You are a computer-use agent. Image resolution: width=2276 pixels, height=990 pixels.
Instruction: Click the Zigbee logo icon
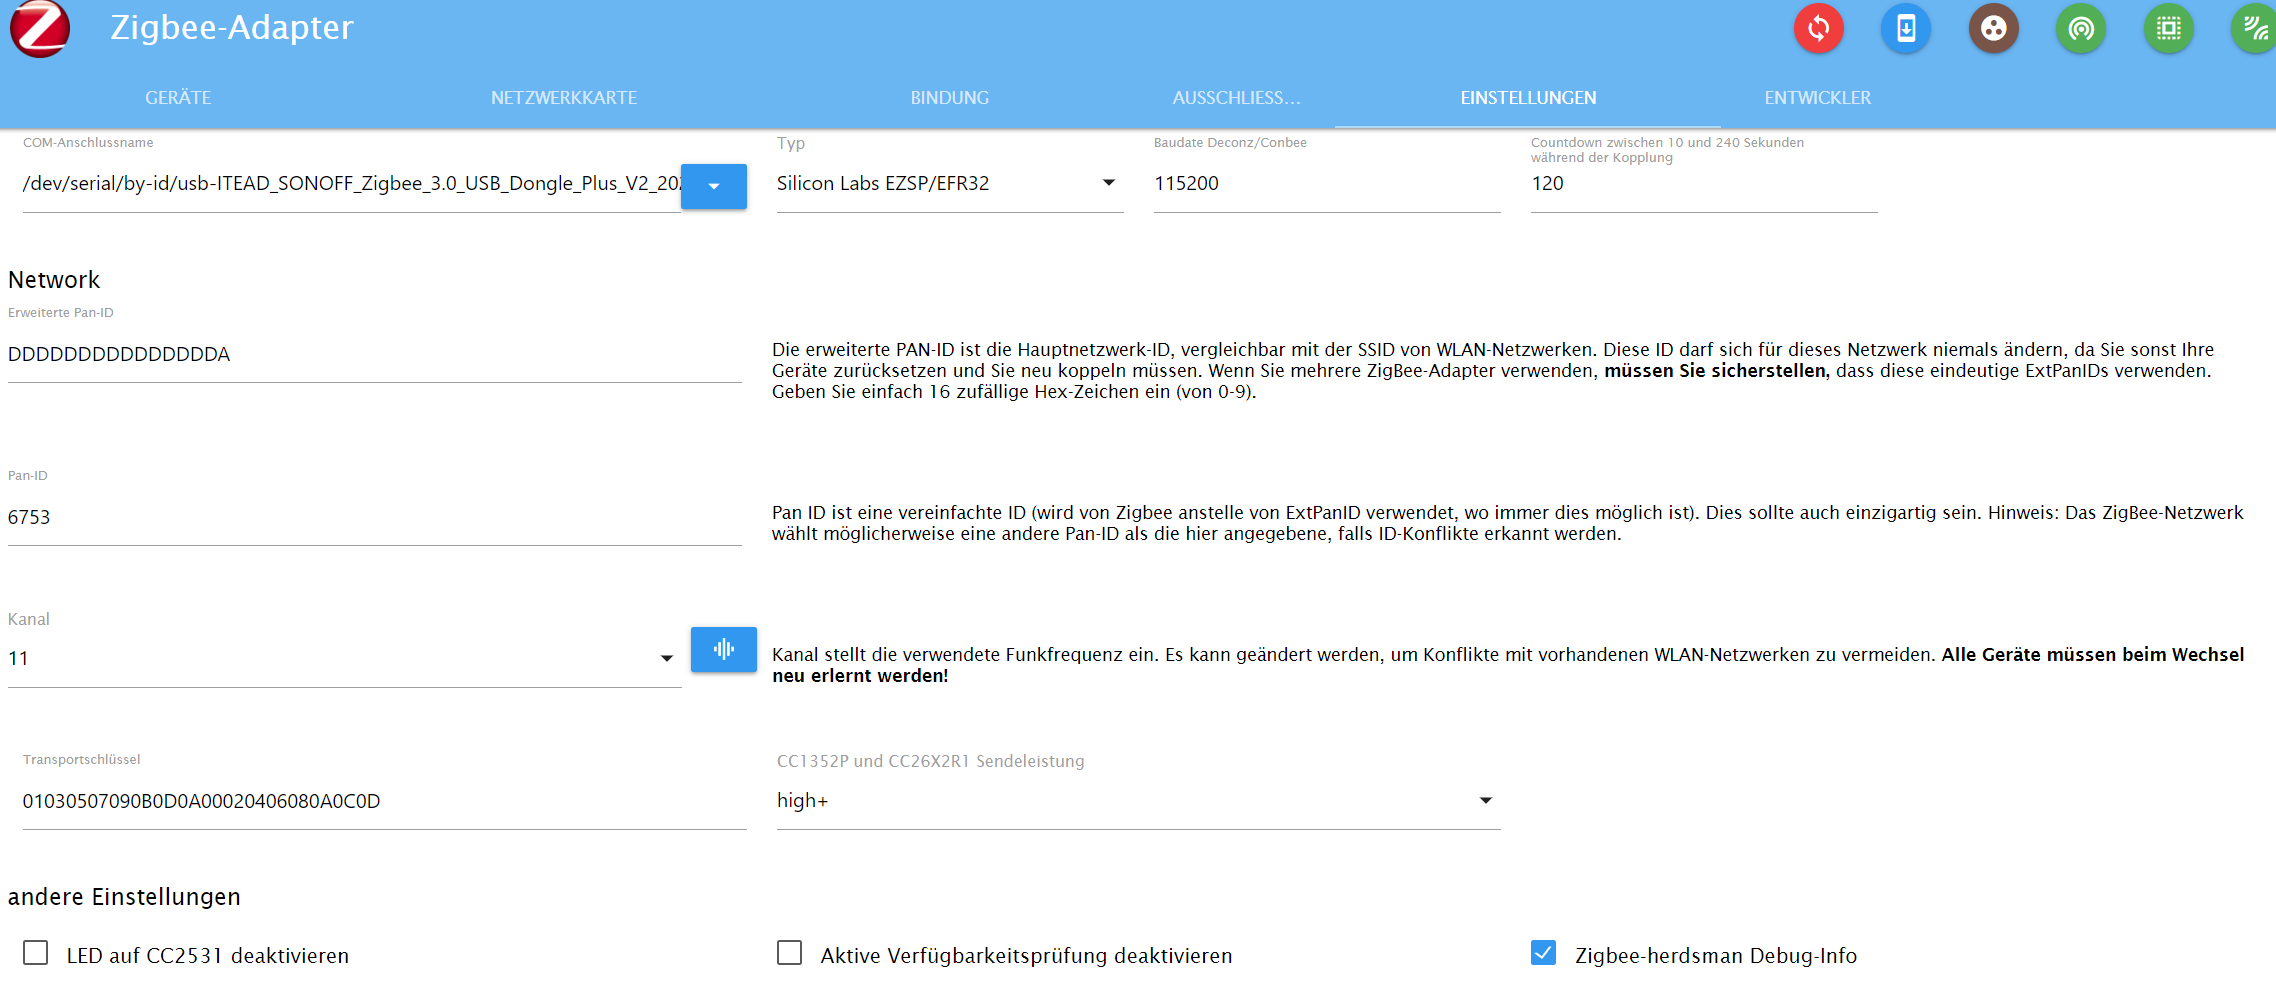click(x=40, y=28)
